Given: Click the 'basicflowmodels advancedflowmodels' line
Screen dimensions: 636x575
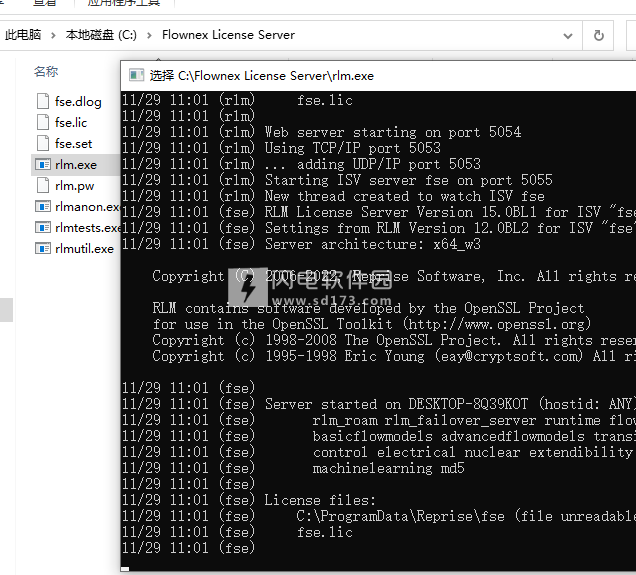Looking at the screenshot, I should coord(474,436).
